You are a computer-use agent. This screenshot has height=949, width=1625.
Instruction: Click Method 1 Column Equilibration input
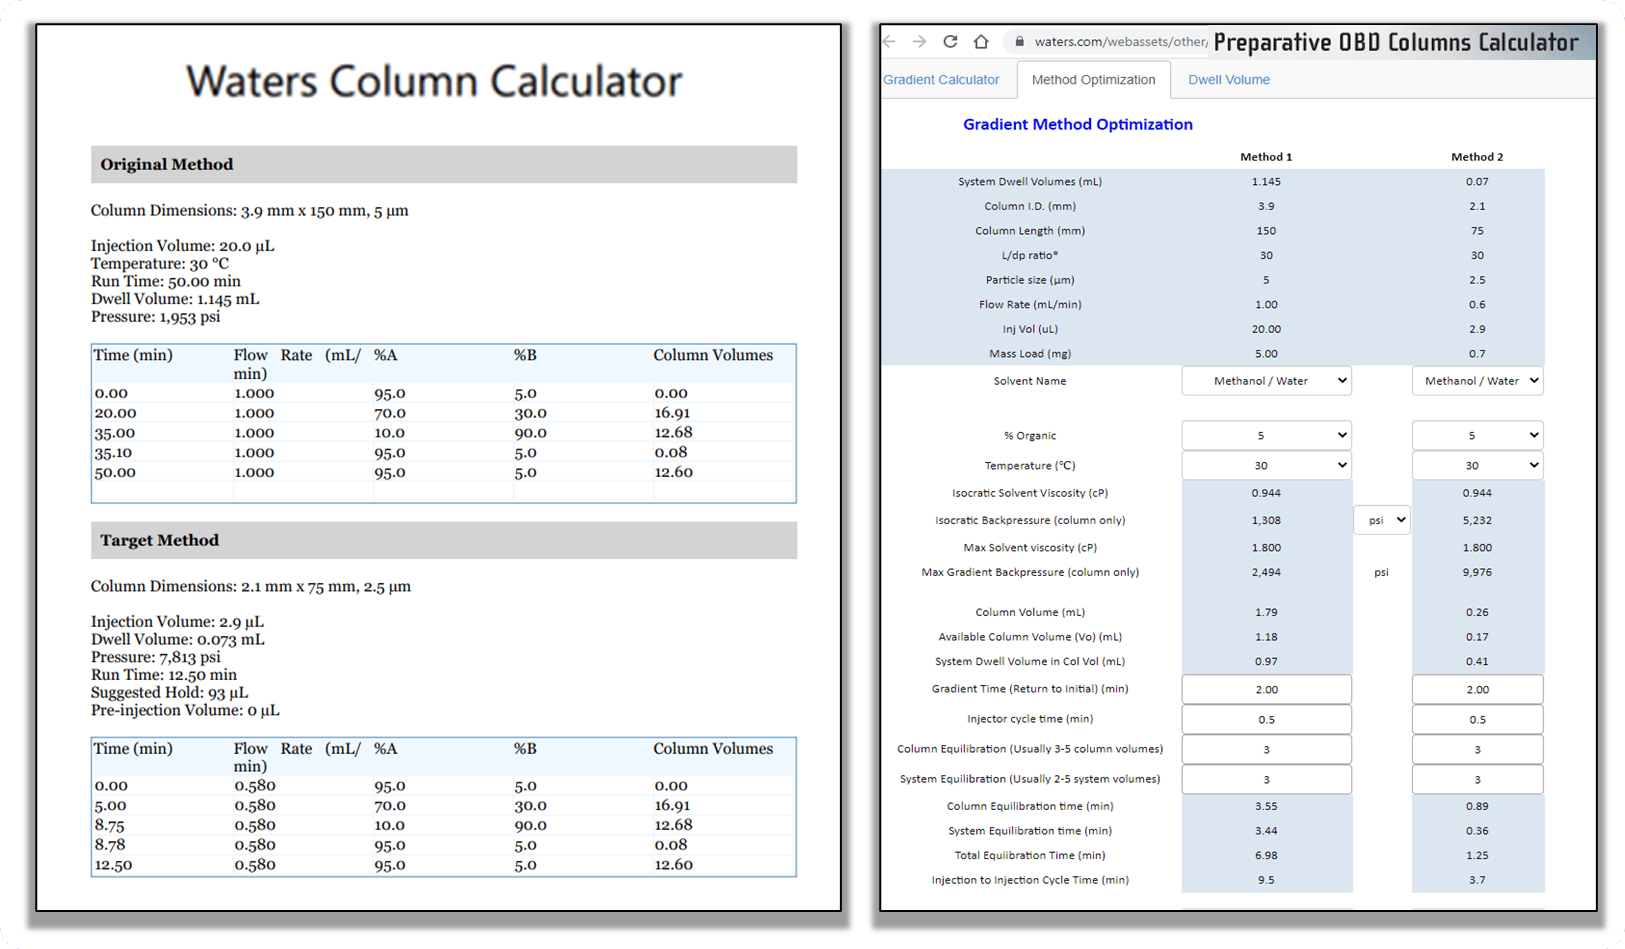point(1266,750)
